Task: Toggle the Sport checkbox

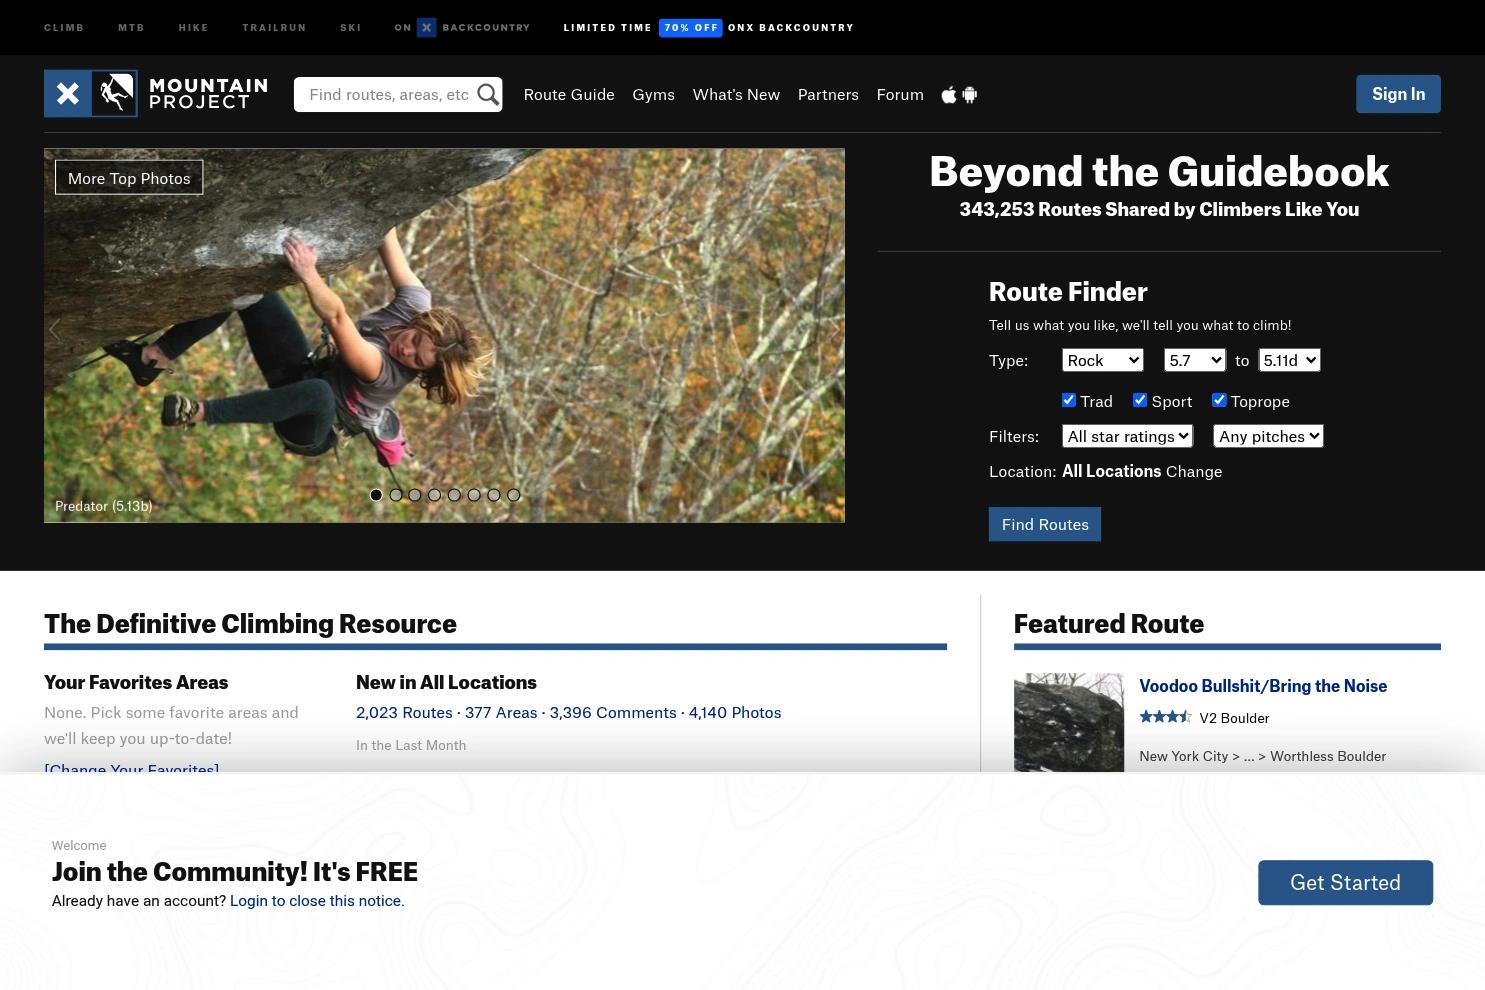Action: [x=1140, y=400]
